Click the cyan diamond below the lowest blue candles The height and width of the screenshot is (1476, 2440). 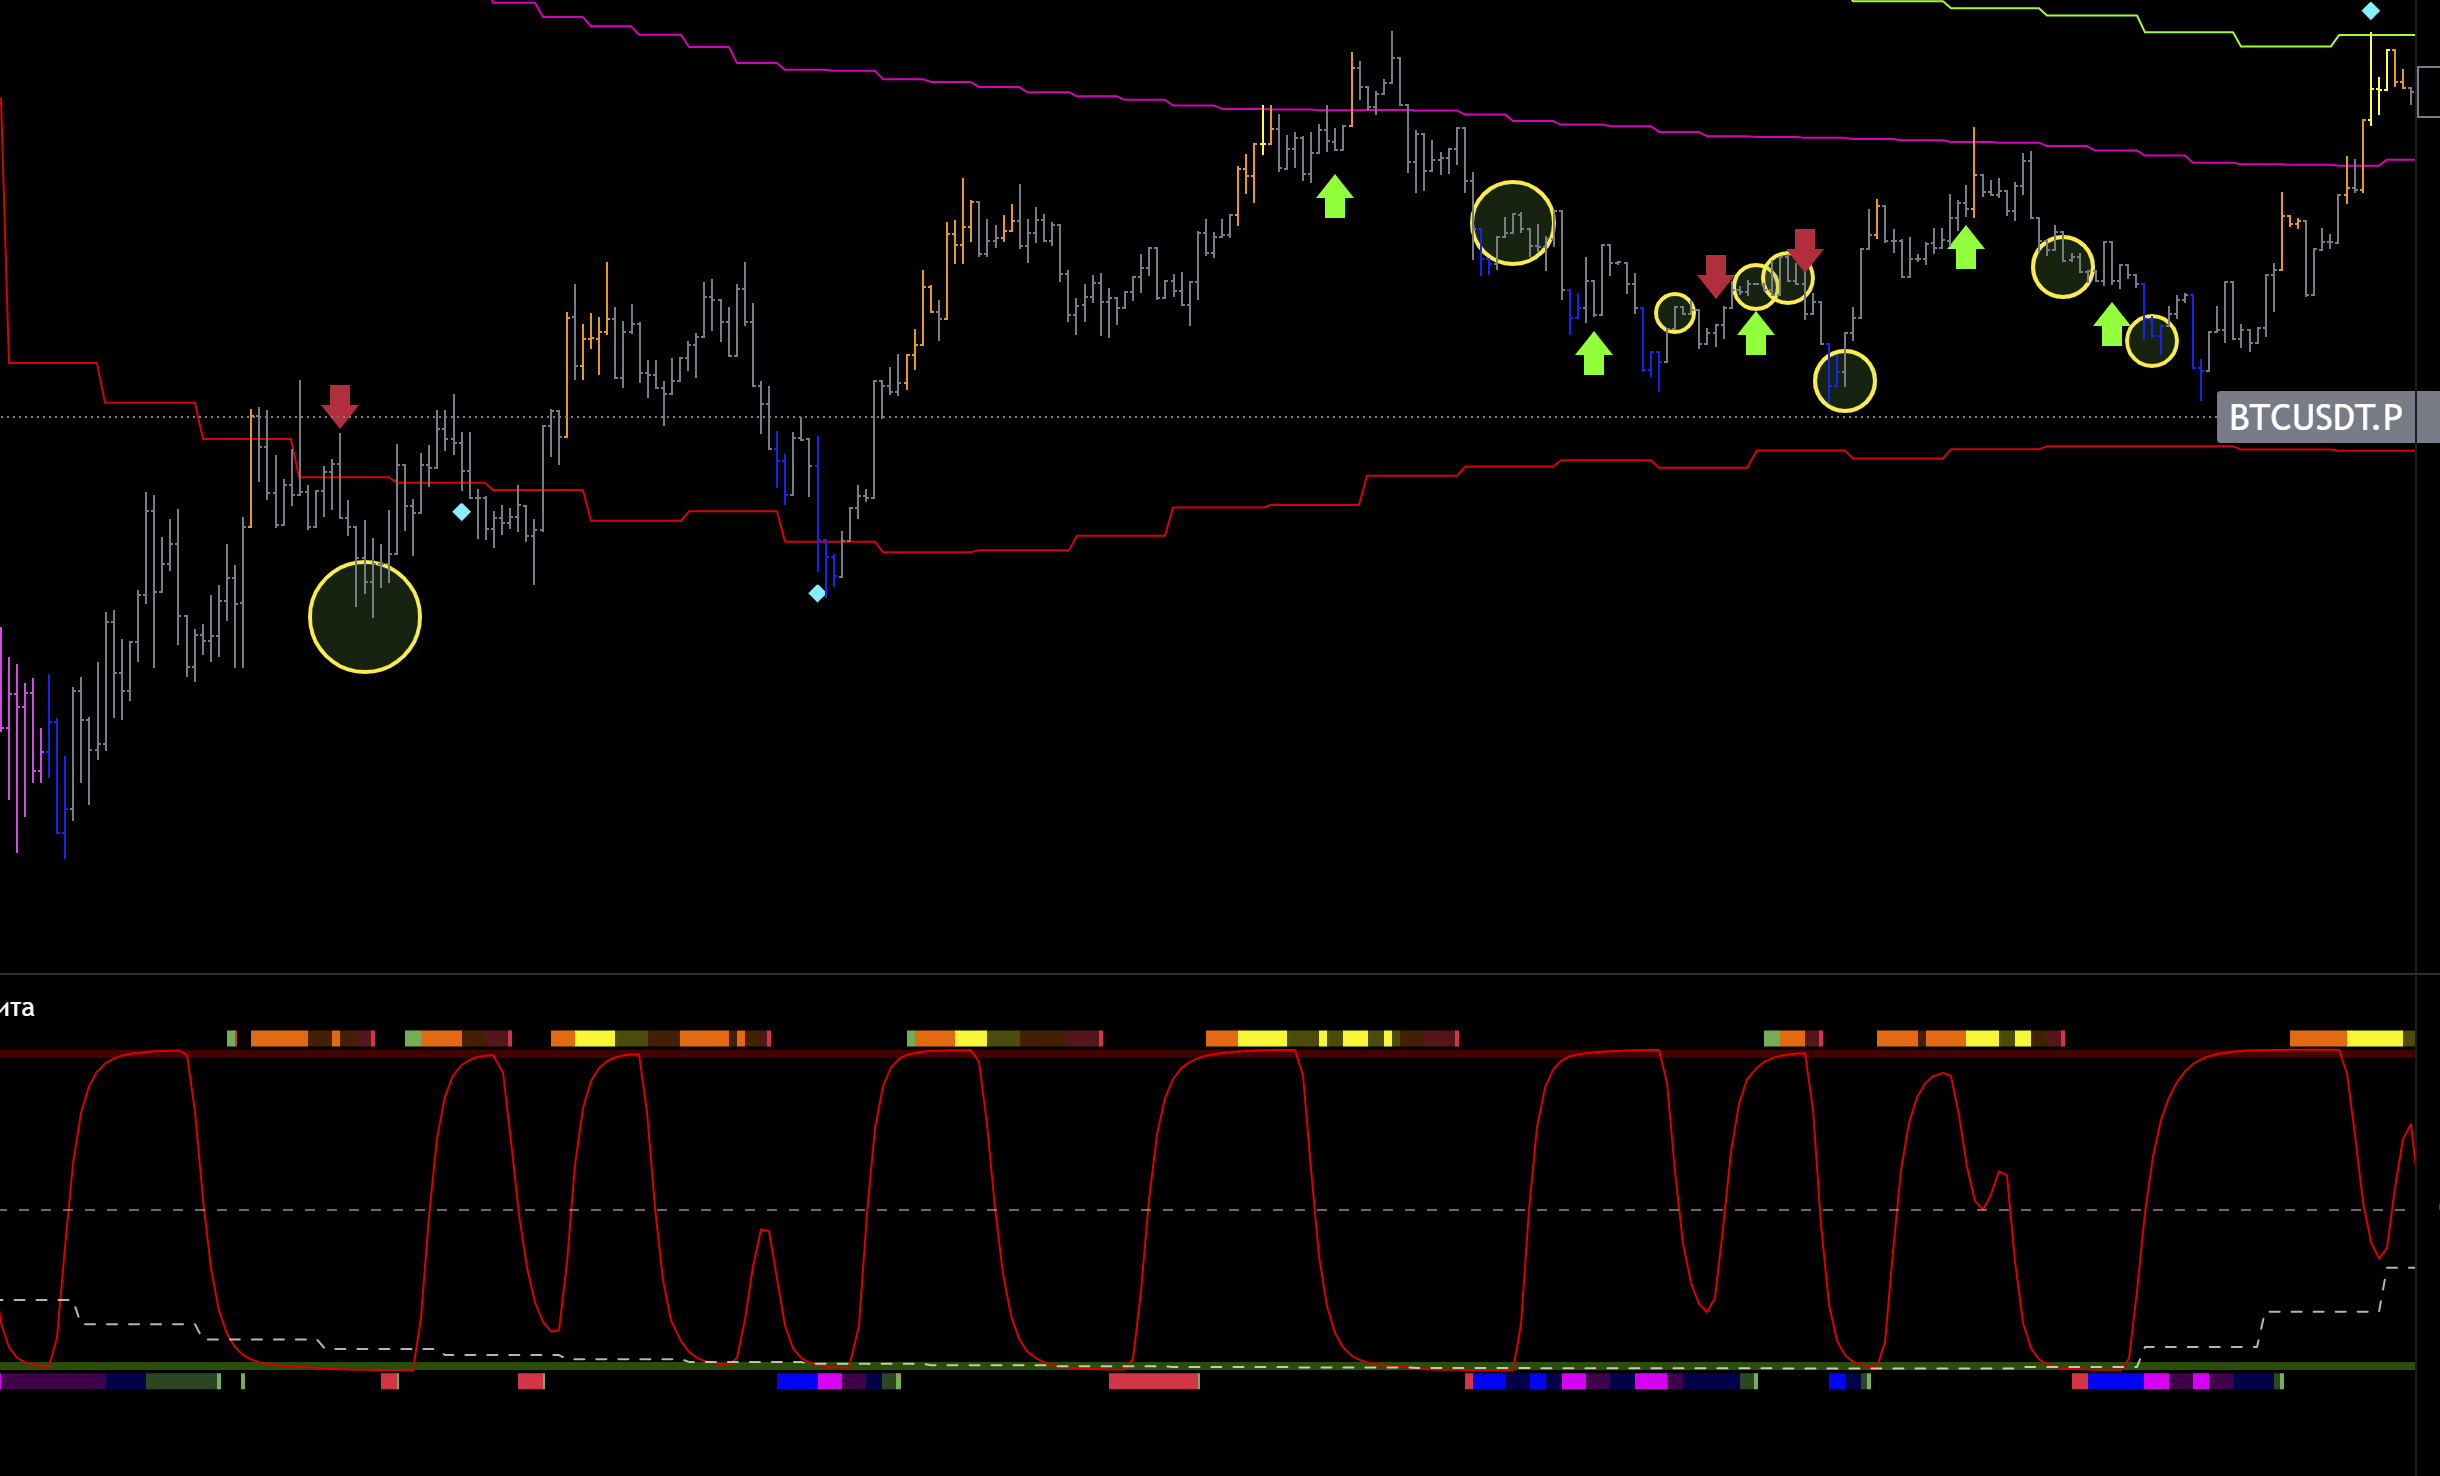click(817, 593)
